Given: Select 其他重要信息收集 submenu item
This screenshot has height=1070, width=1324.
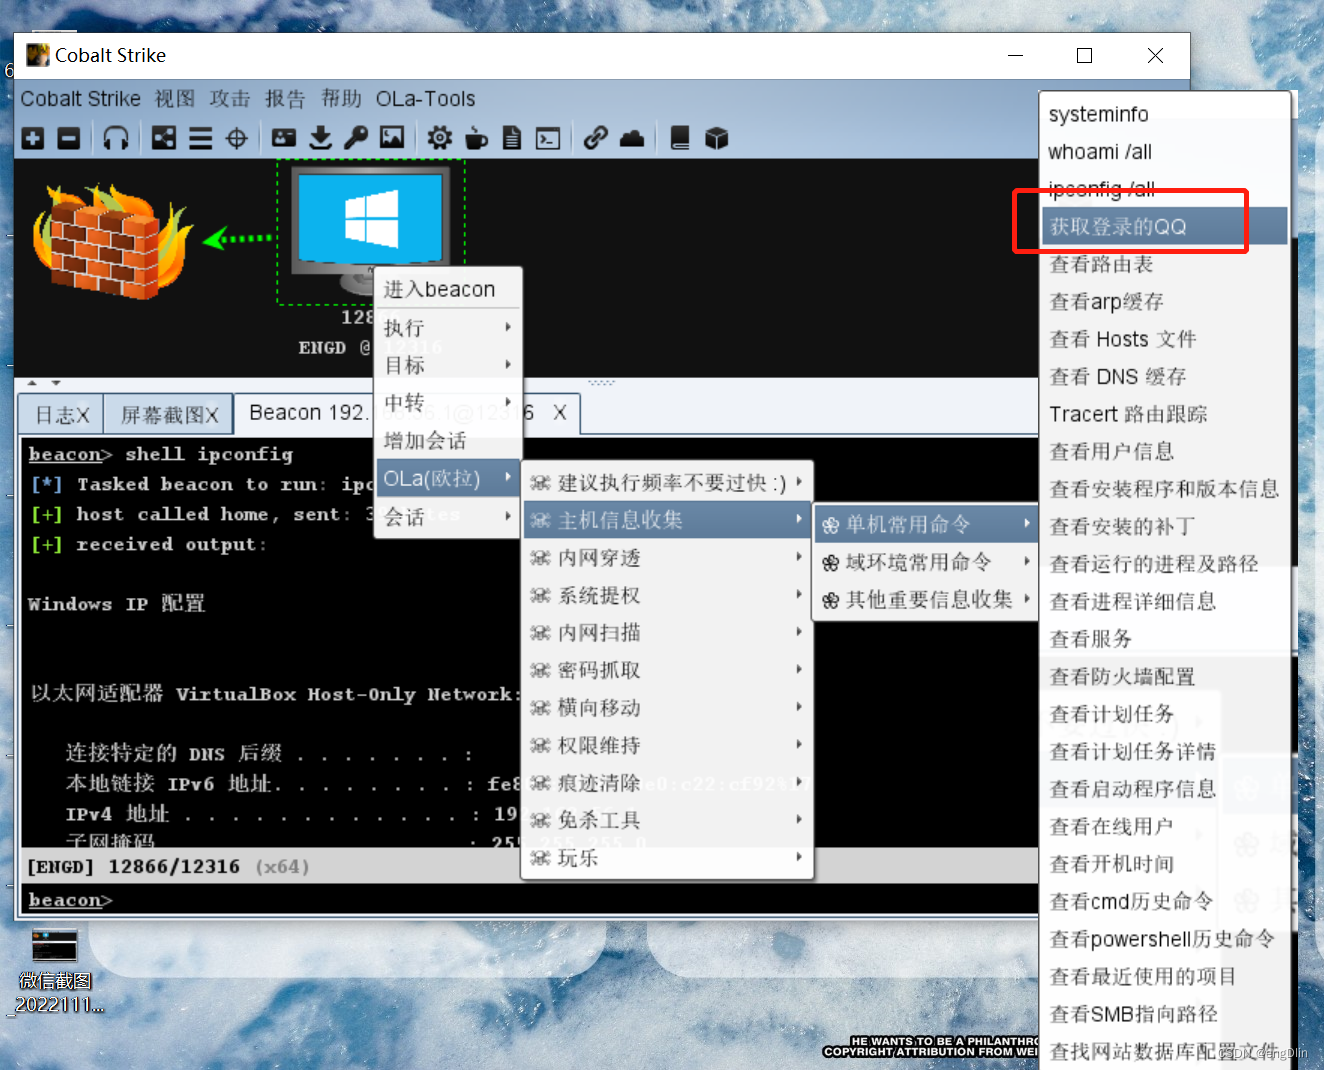Looking at the screenshot, I should tap(926, 599).
